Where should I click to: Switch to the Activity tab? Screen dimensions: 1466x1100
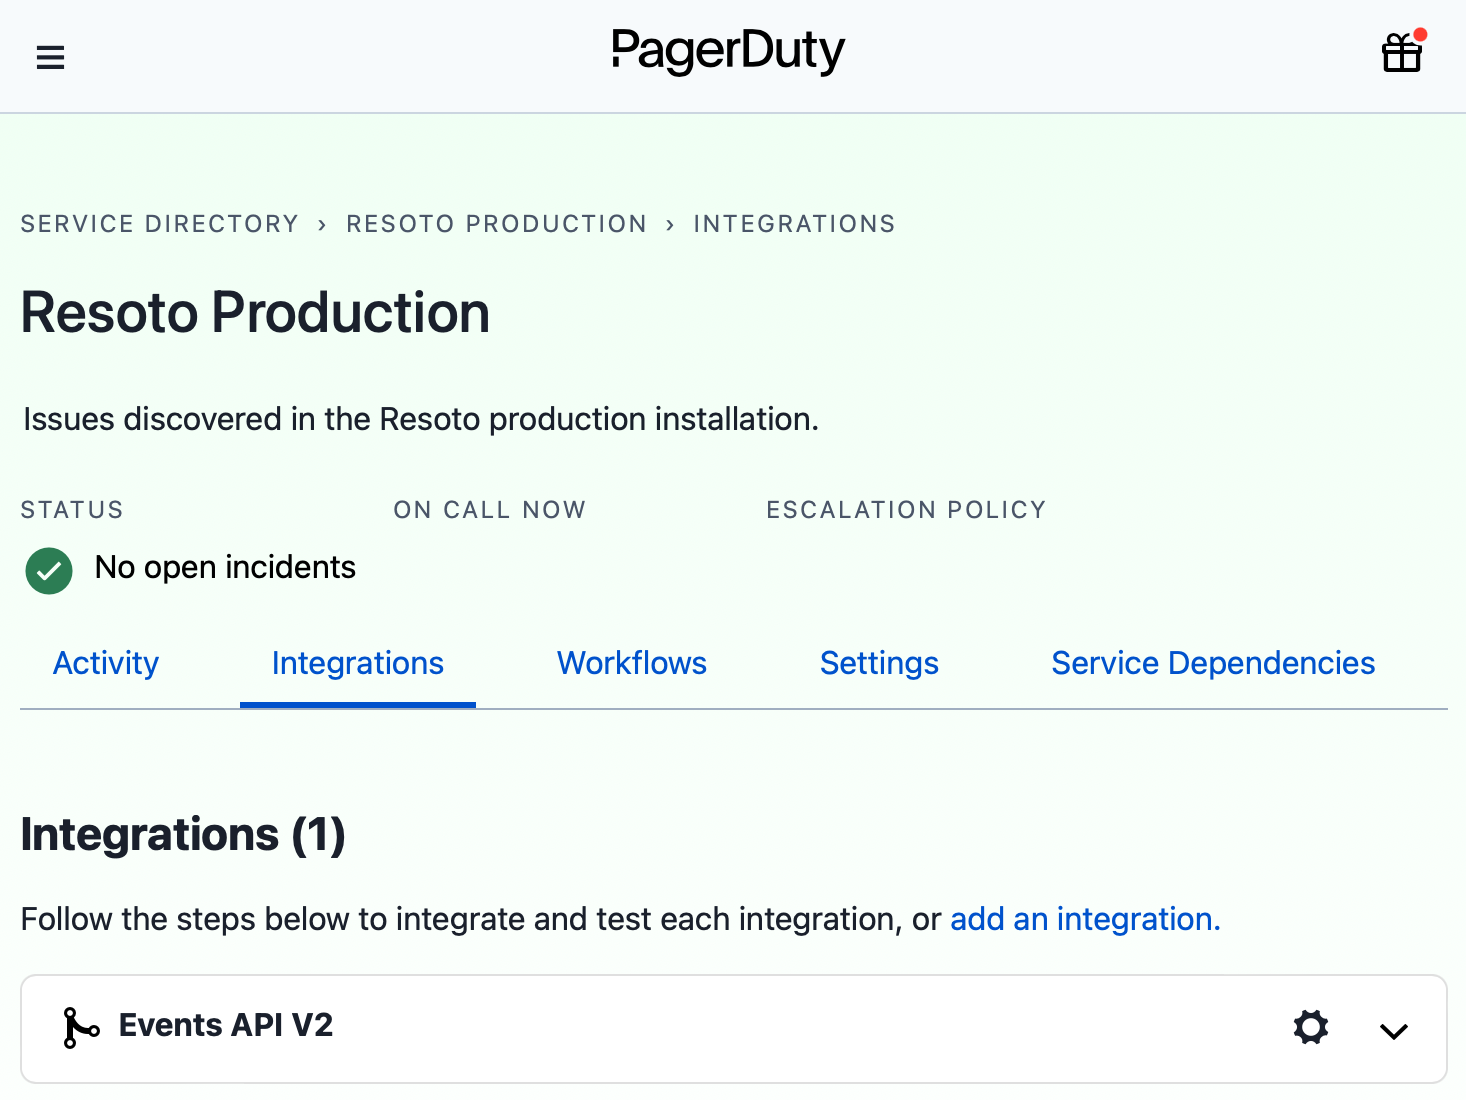[x=106, y=663]
